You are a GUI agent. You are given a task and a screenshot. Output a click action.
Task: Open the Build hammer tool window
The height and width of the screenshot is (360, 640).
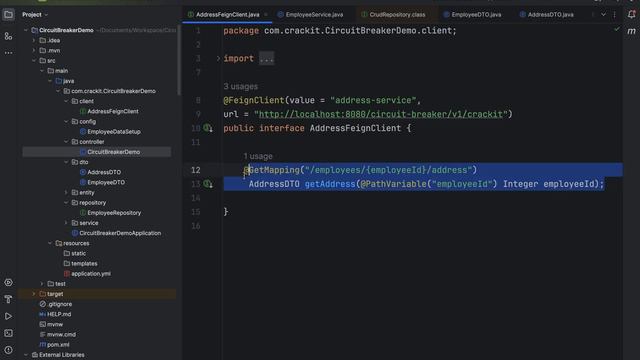click(x=8, y=299)
